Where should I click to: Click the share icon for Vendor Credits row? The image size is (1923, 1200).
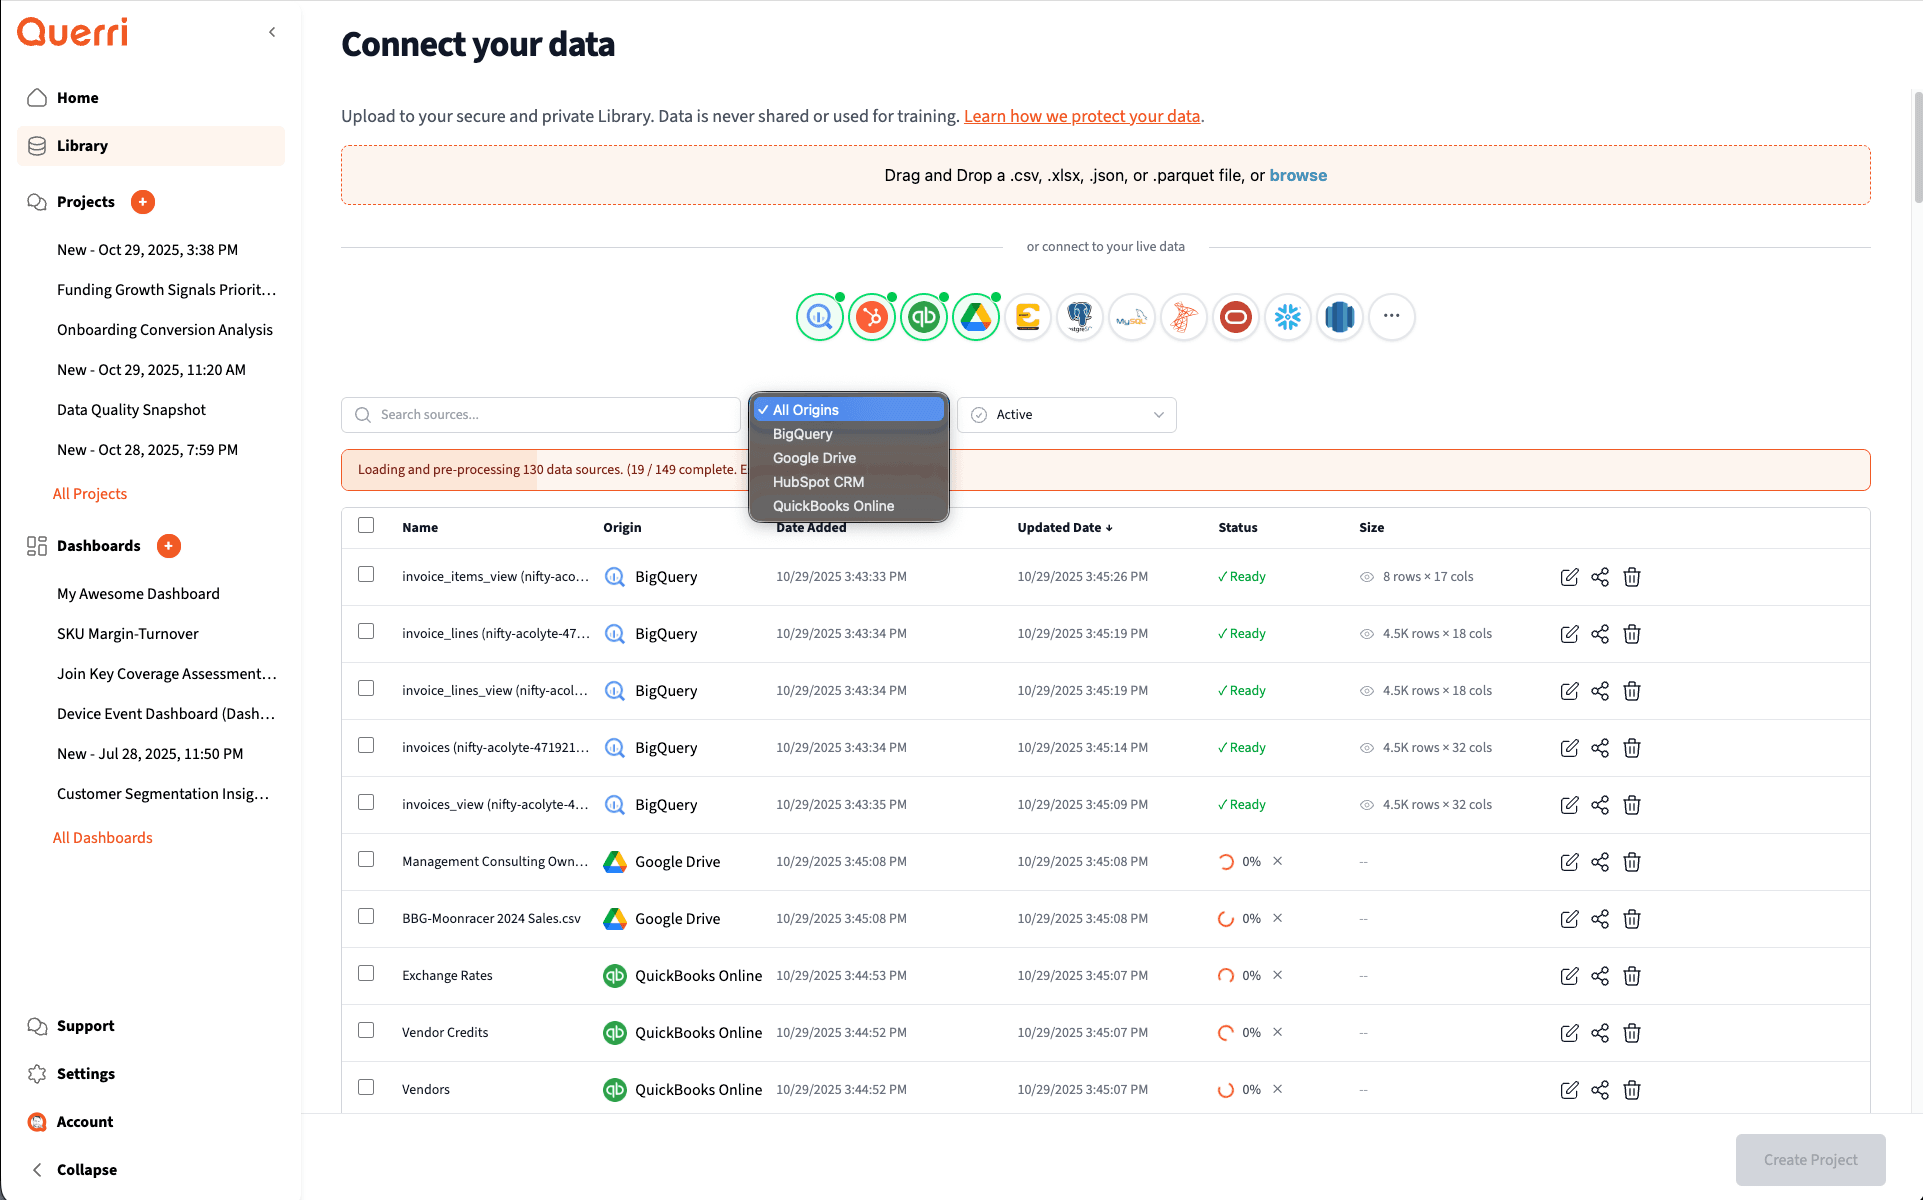click(x=1600, y=1033)
